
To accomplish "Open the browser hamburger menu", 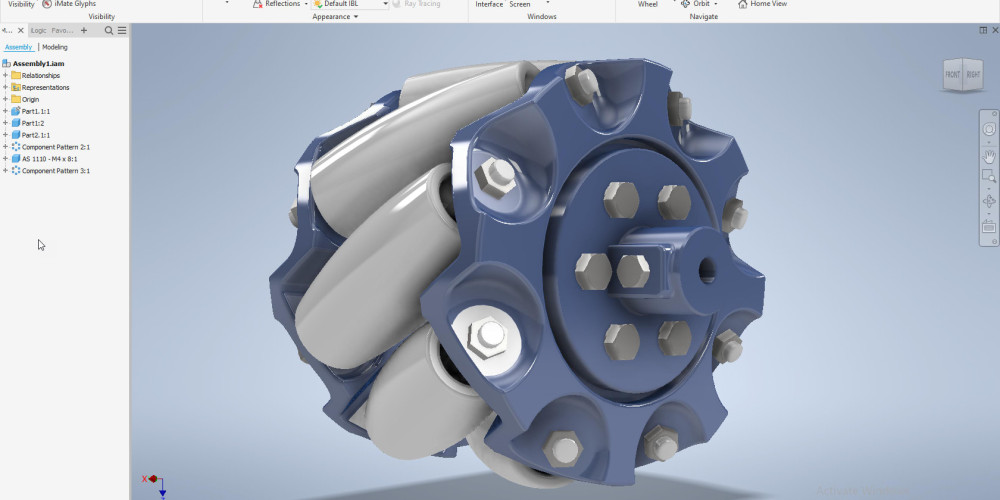I will pyautogui.click(x=122, y=30).
